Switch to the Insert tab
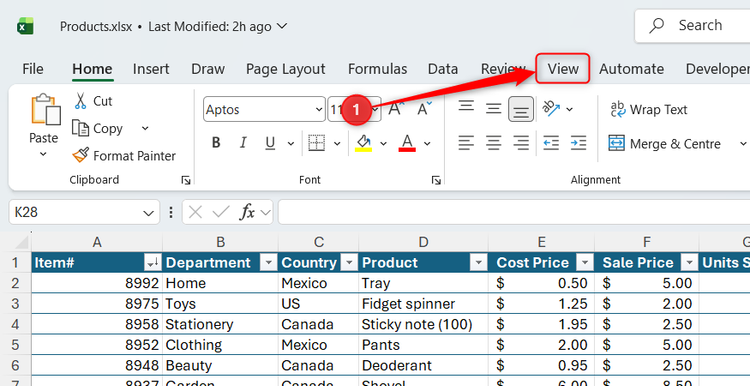This screenshot has height=386, width=750. coord(151,69)
